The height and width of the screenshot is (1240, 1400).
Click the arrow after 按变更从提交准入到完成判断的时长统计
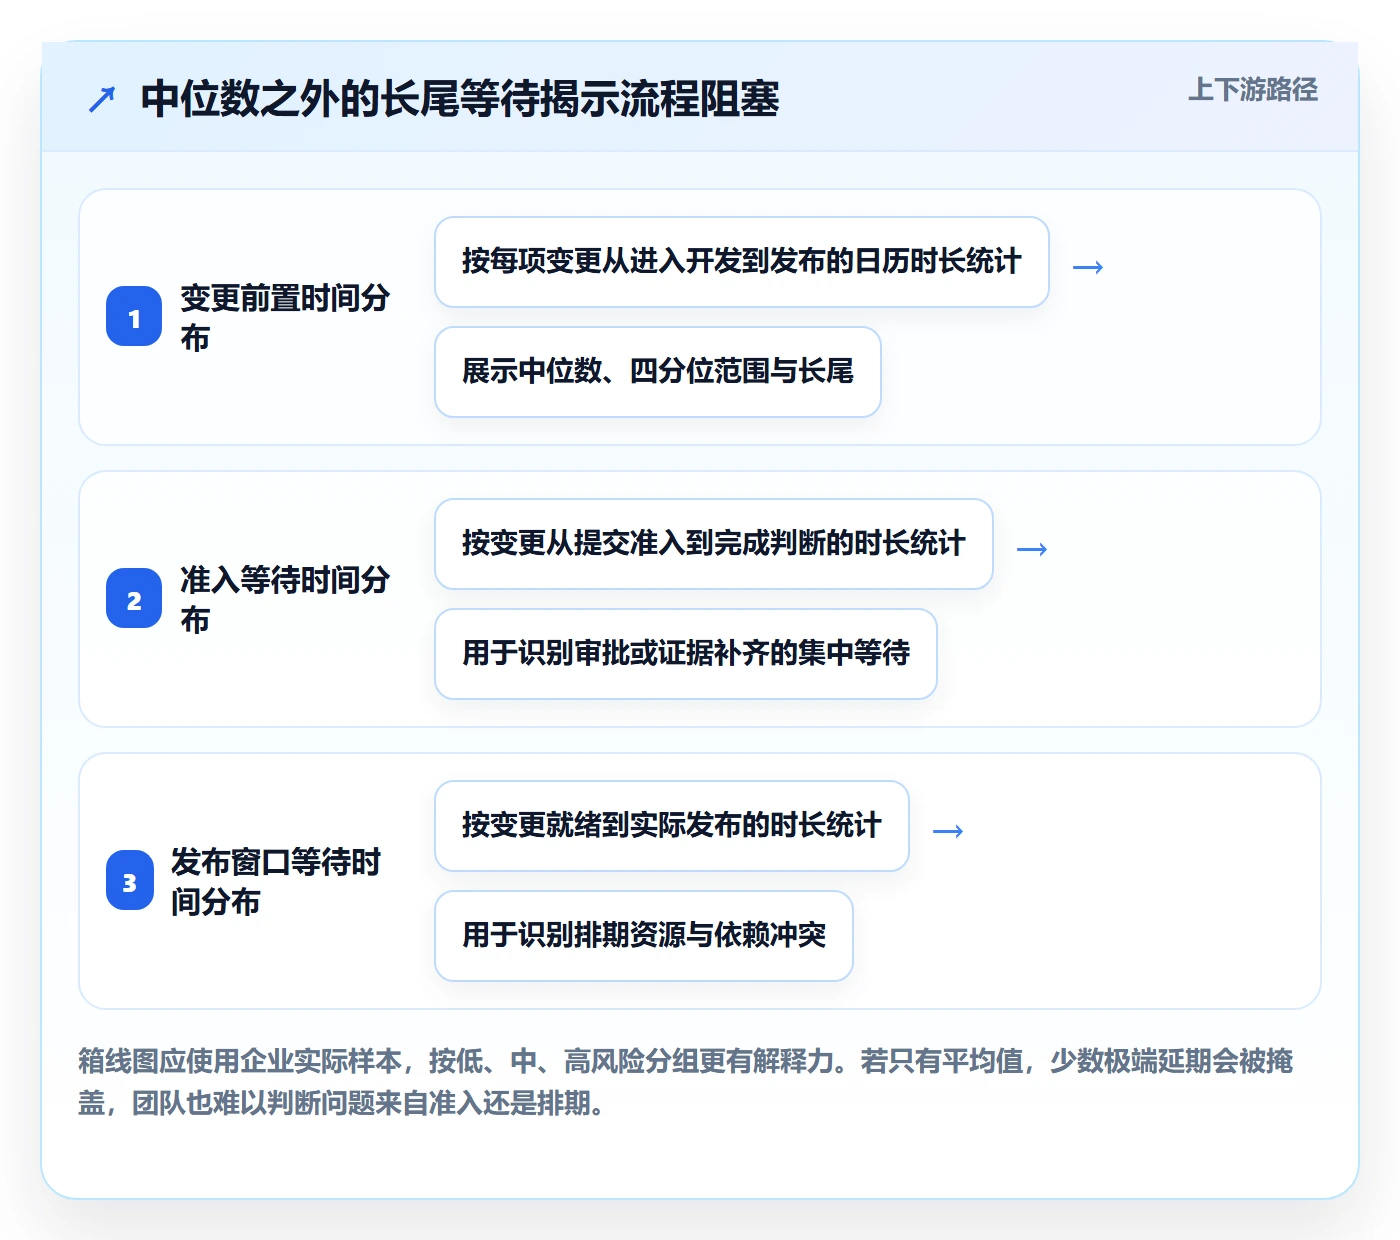click(1032, 549)
